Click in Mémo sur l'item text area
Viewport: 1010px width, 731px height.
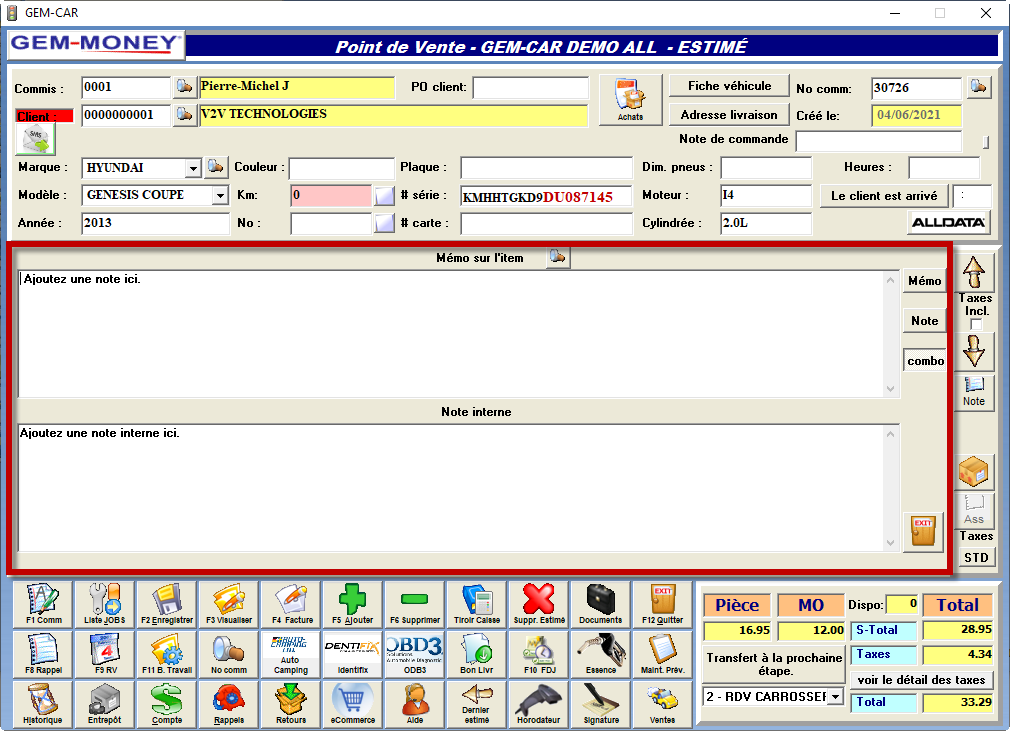452,334
